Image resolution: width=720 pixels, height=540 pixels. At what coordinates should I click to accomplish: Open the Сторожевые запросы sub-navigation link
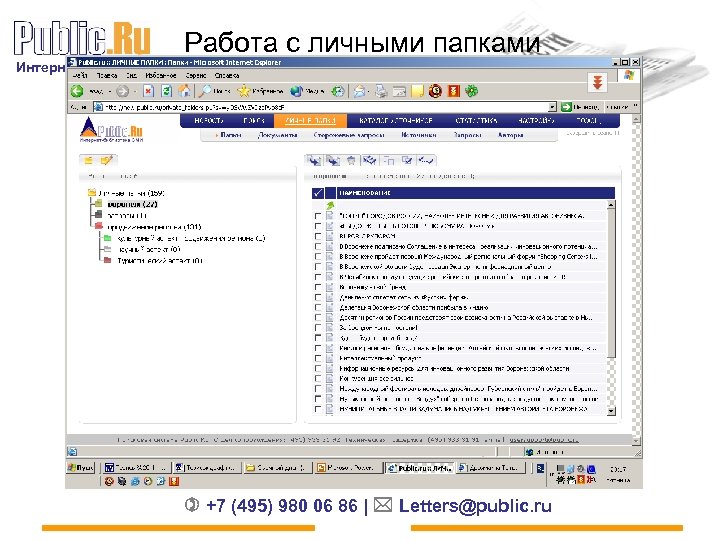349,135
